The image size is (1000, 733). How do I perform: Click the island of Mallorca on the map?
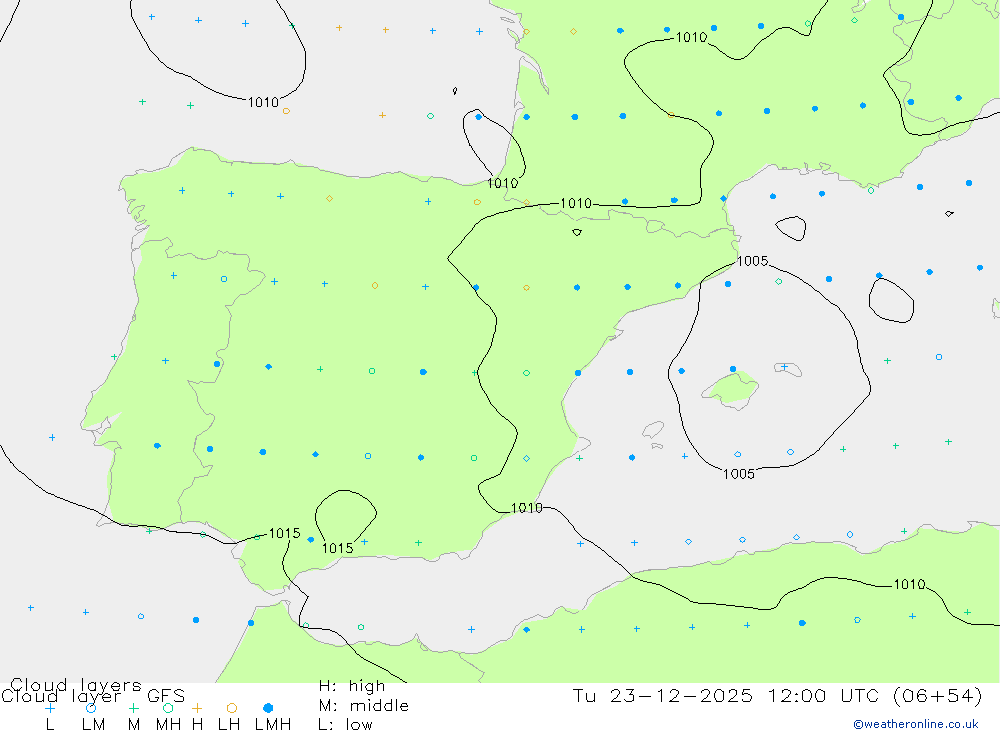[731, 389]
